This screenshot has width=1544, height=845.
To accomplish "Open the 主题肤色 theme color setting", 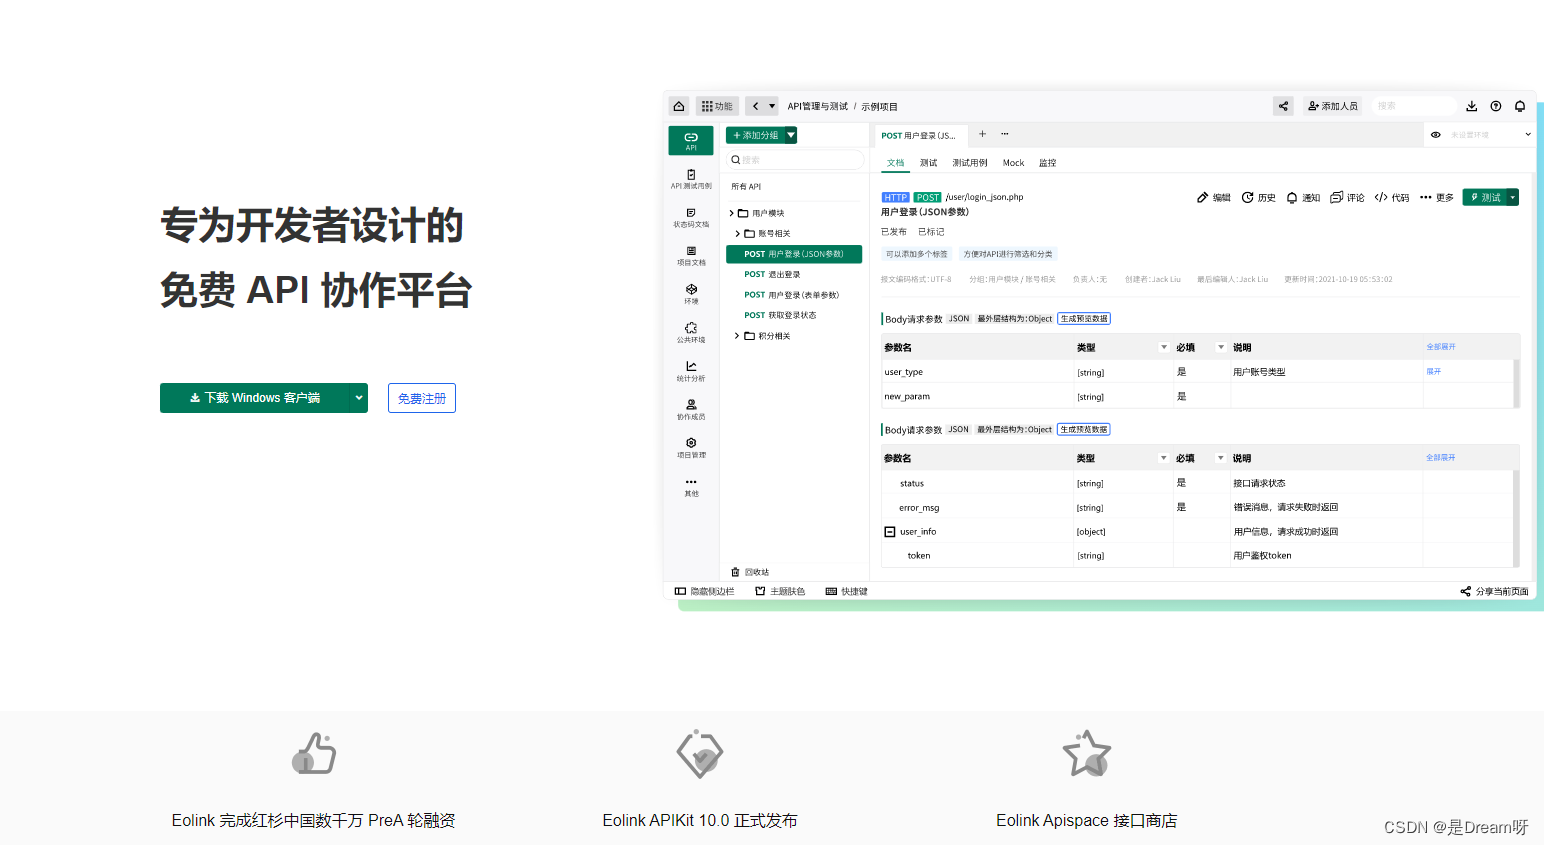I will (780, 590).
